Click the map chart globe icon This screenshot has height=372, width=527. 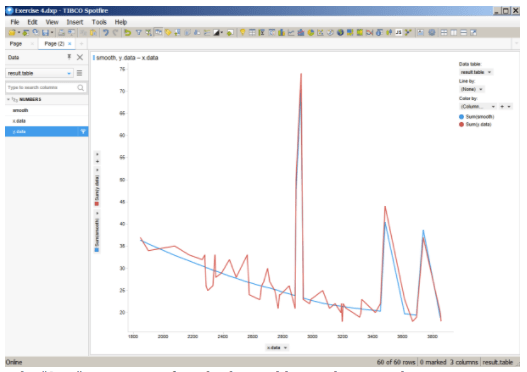(x=340, y=33)
